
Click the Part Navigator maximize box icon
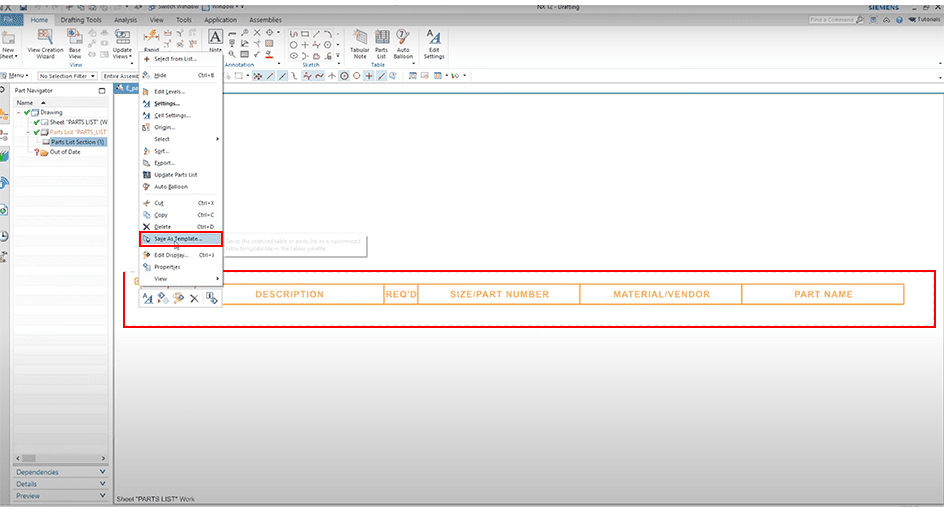click(x=102, y=90)
